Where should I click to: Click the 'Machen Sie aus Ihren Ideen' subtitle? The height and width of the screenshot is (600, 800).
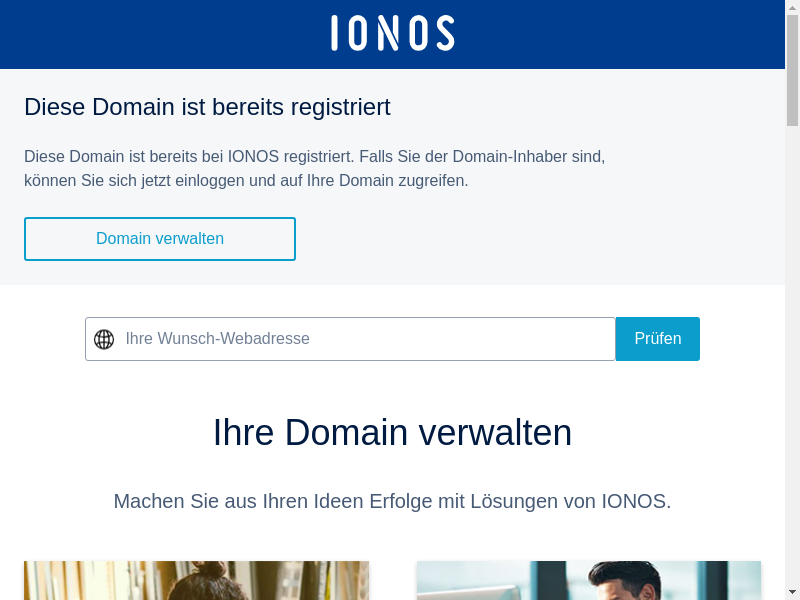pyautogui.click(x=392, y=501)
